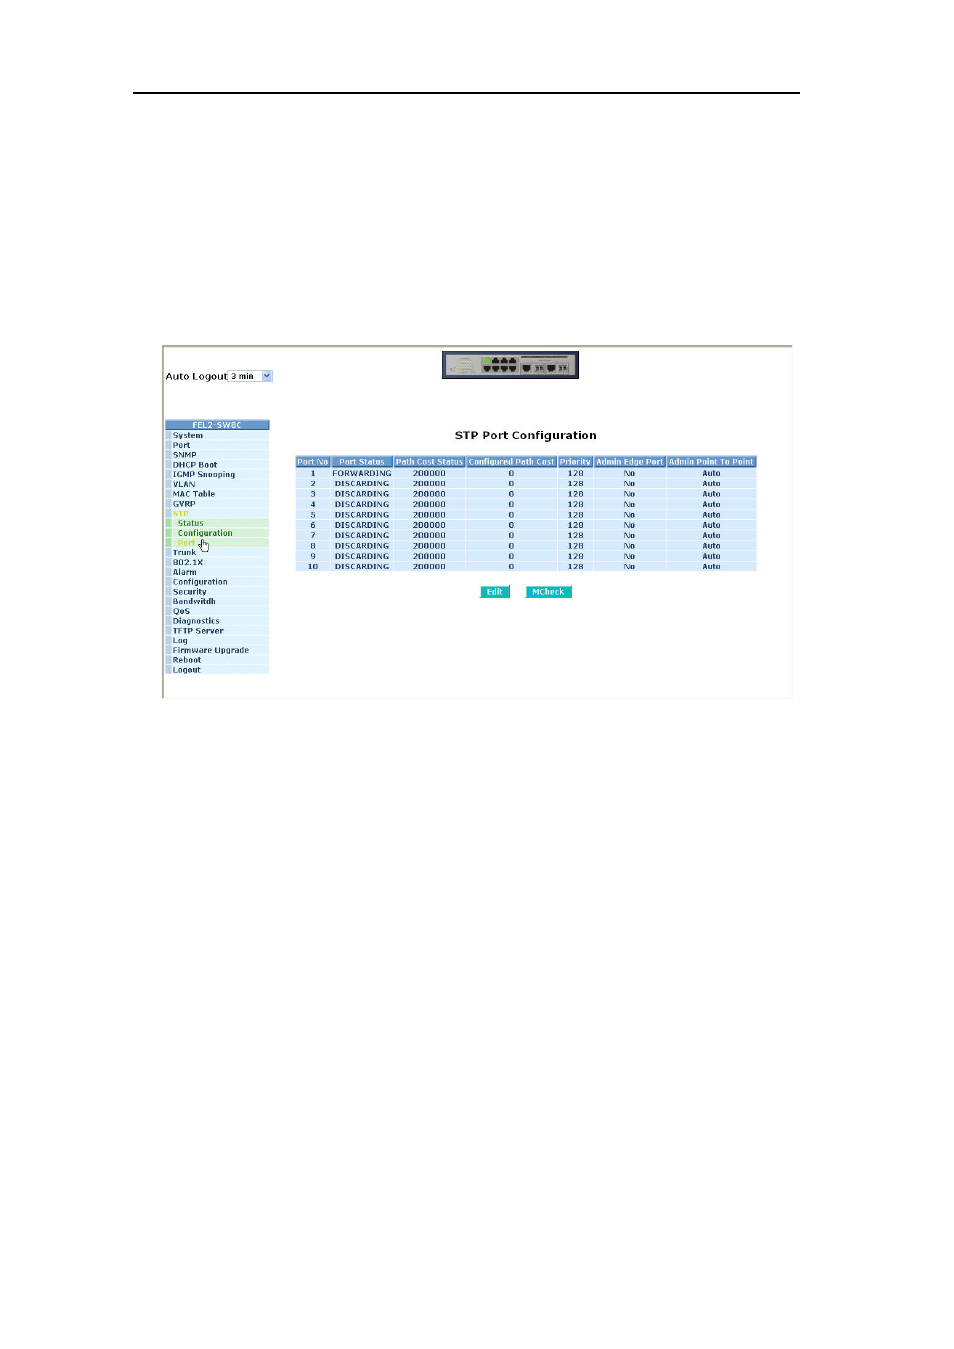Click priority 128 in port 1 row
This screenshot has height=1349, width=954.
(576, 473)
